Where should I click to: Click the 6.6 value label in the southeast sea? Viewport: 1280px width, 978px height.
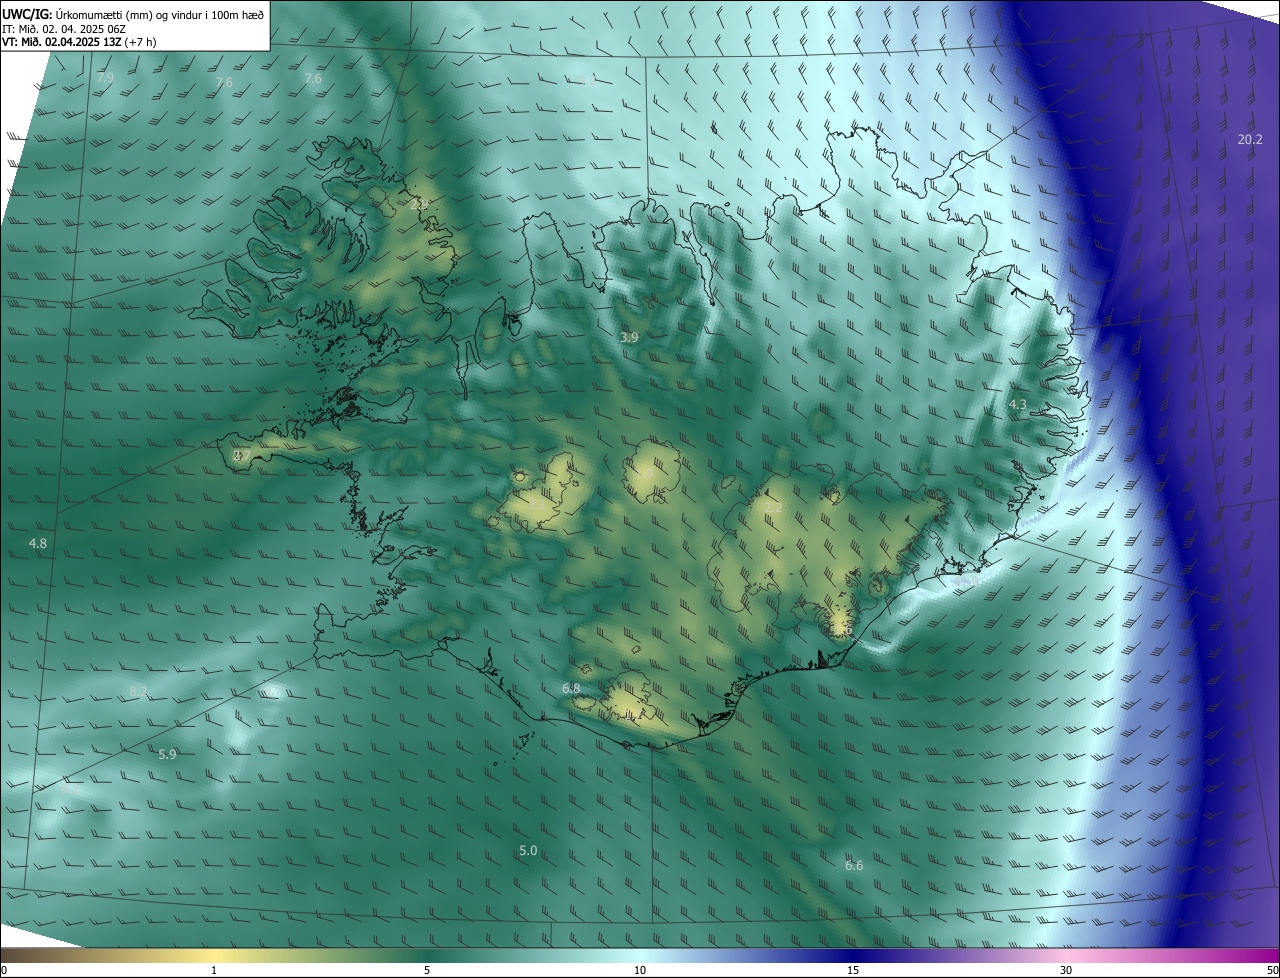click(854, 865)
